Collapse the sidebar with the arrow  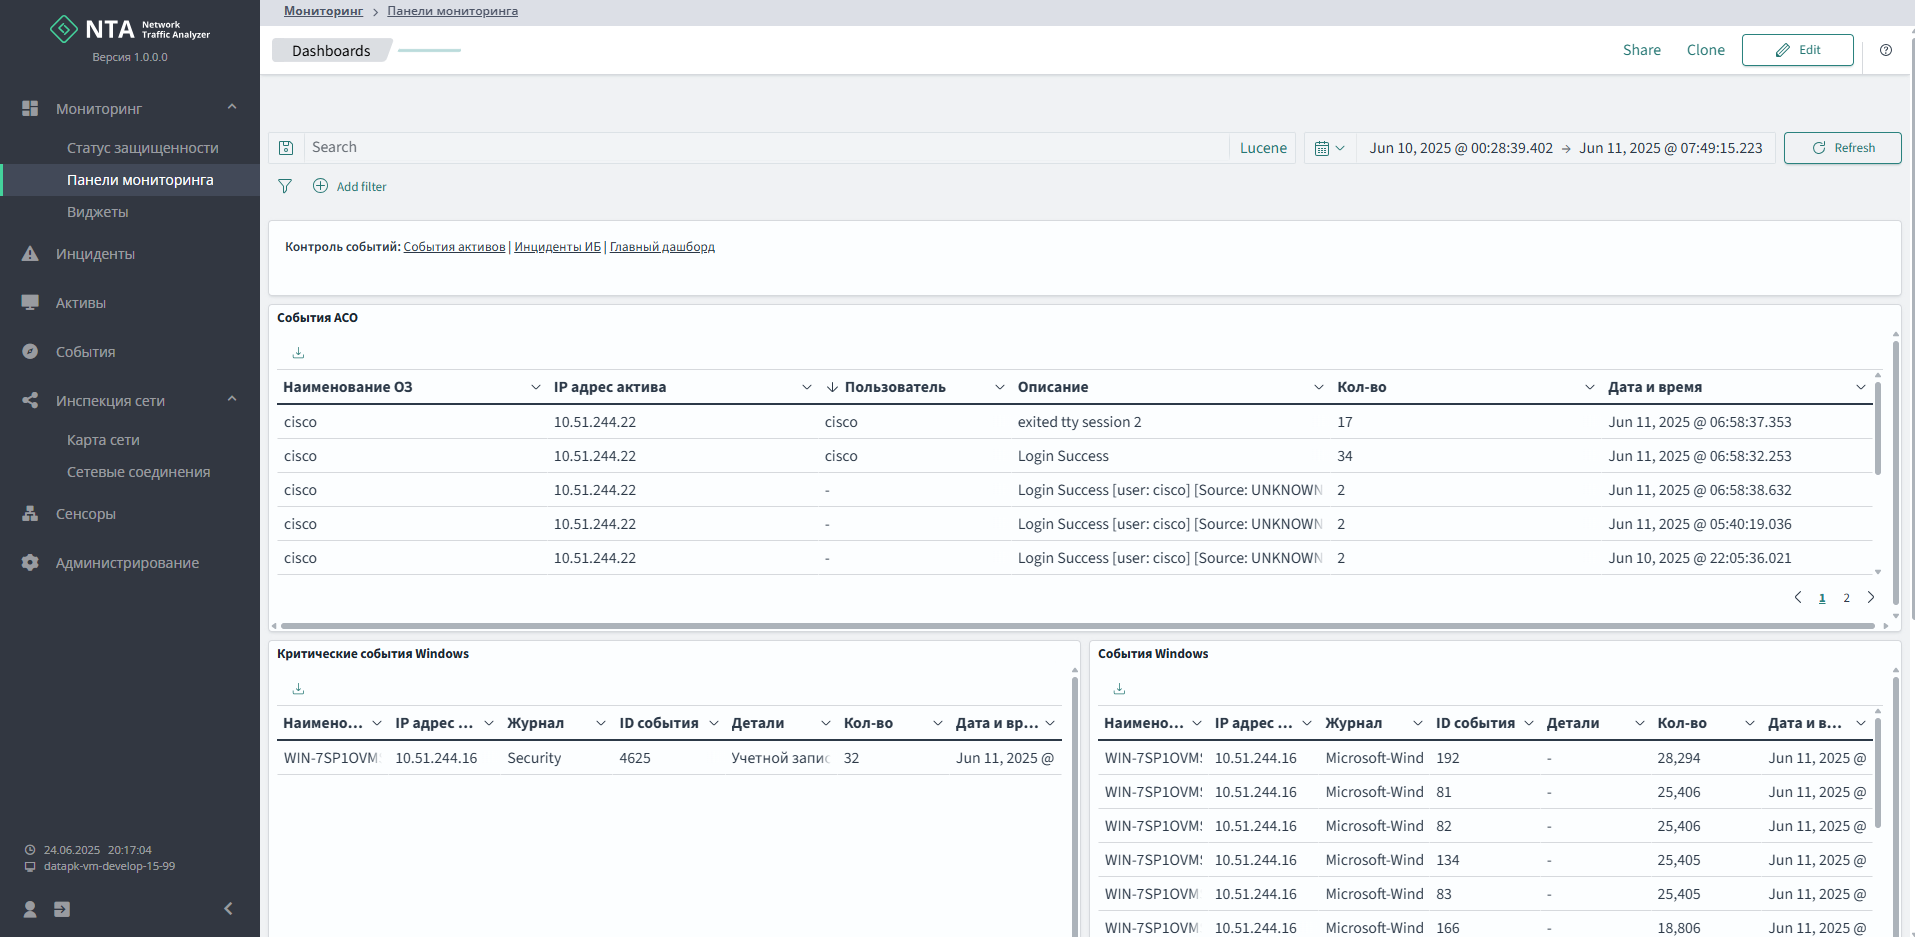228,909
